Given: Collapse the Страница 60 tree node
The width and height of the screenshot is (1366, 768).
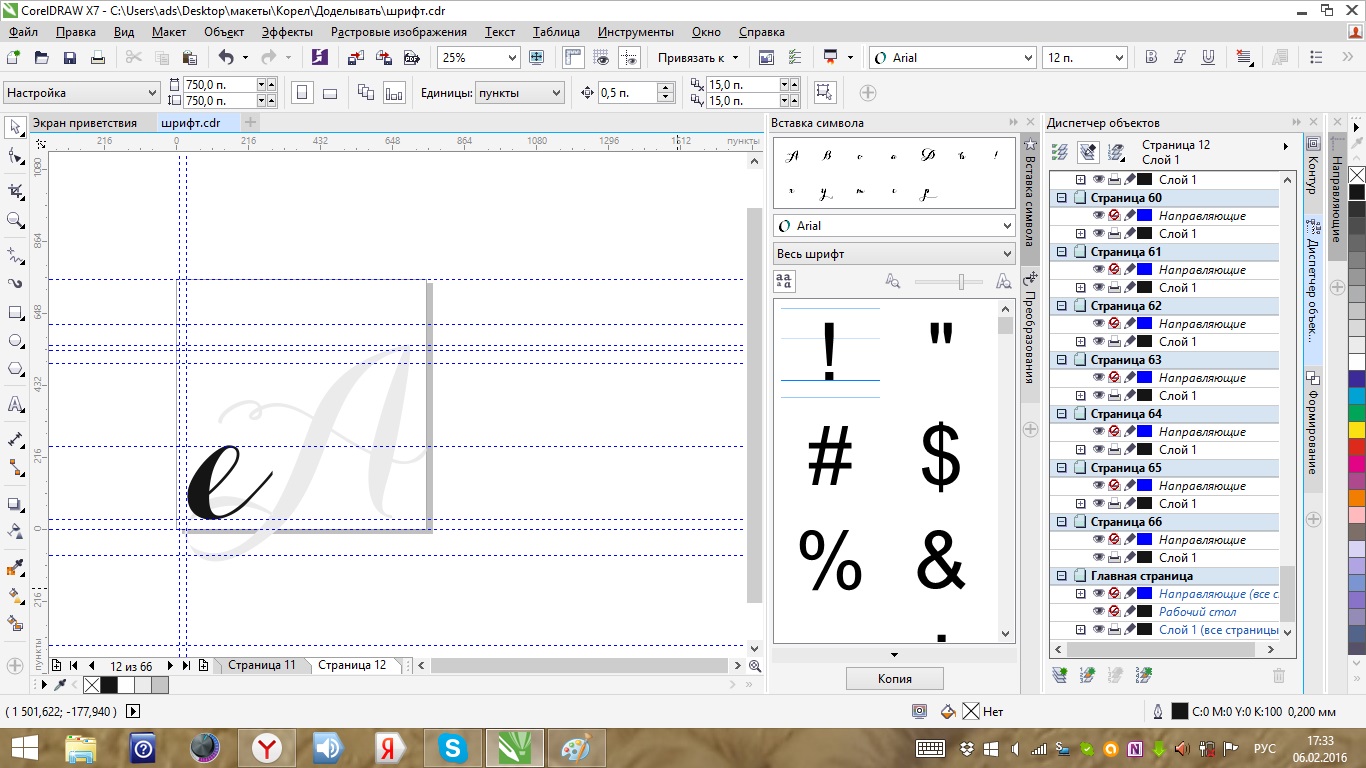Looking at the screenshot, I should pyautogui.click(x=1062, y=198).
